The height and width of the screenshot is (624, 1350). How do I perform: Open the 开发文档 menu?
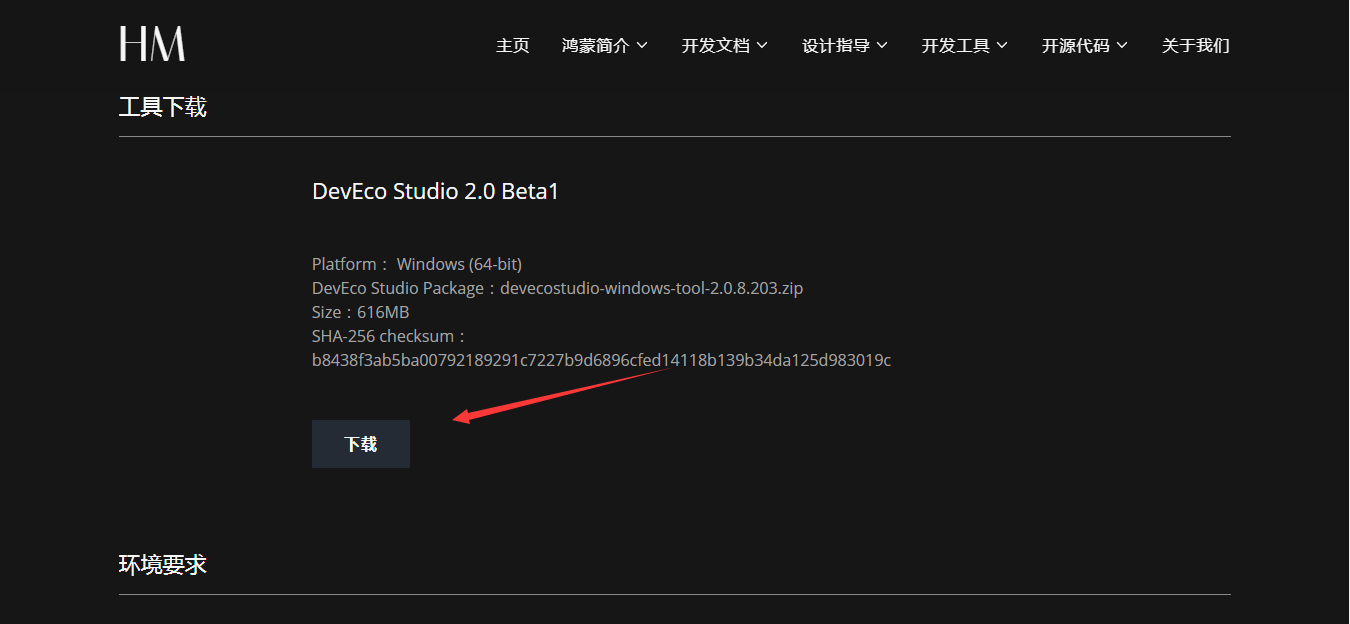pyautogui.click(x=716, y=46)
